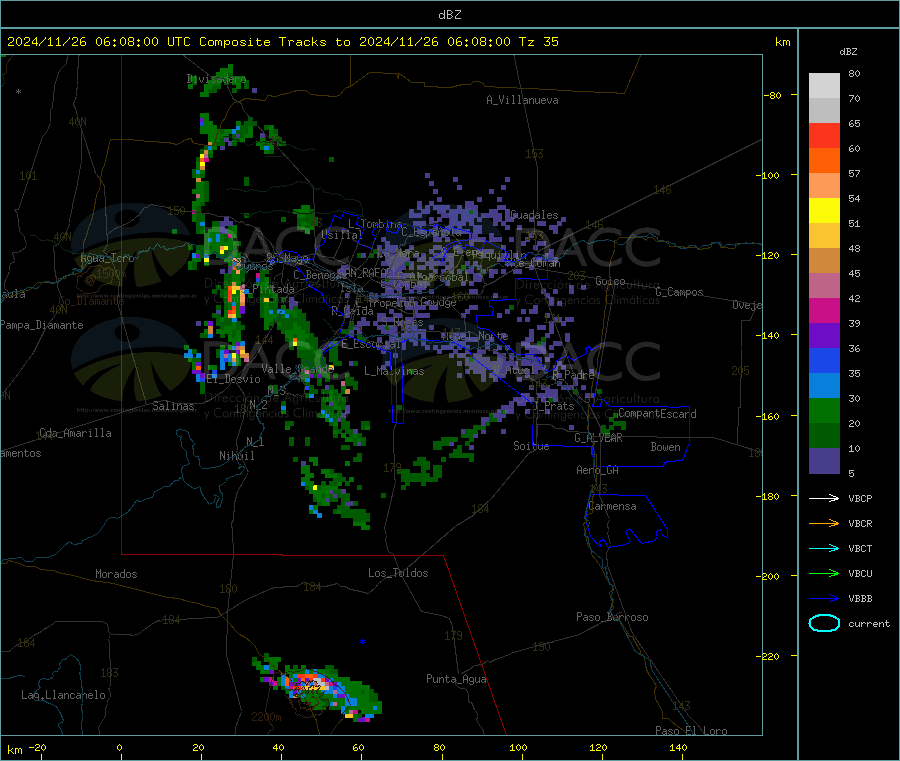Click the El_Desvio place label
The image size is (900, 761).
coord(234,379)
